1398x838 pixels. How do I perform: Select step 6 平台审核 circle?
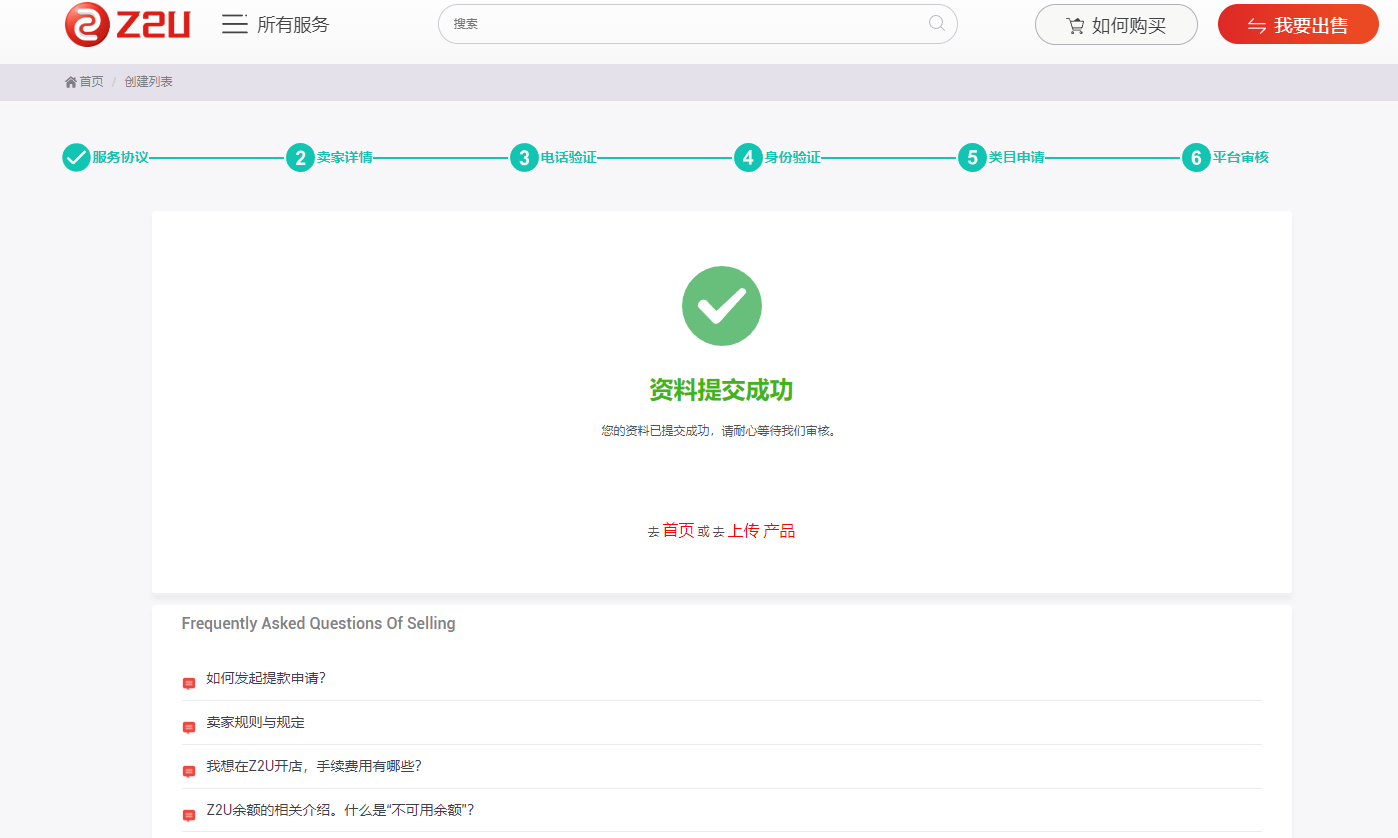point(1195,158)
